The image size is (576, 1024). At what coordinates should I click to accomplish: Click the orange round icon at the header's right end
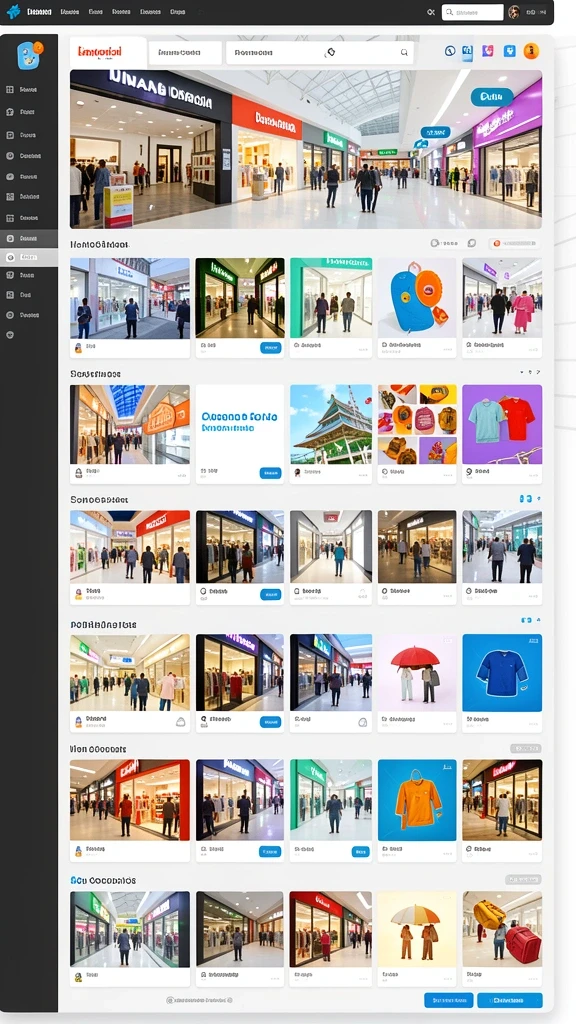pyautogui.click(x=531, y=51)
